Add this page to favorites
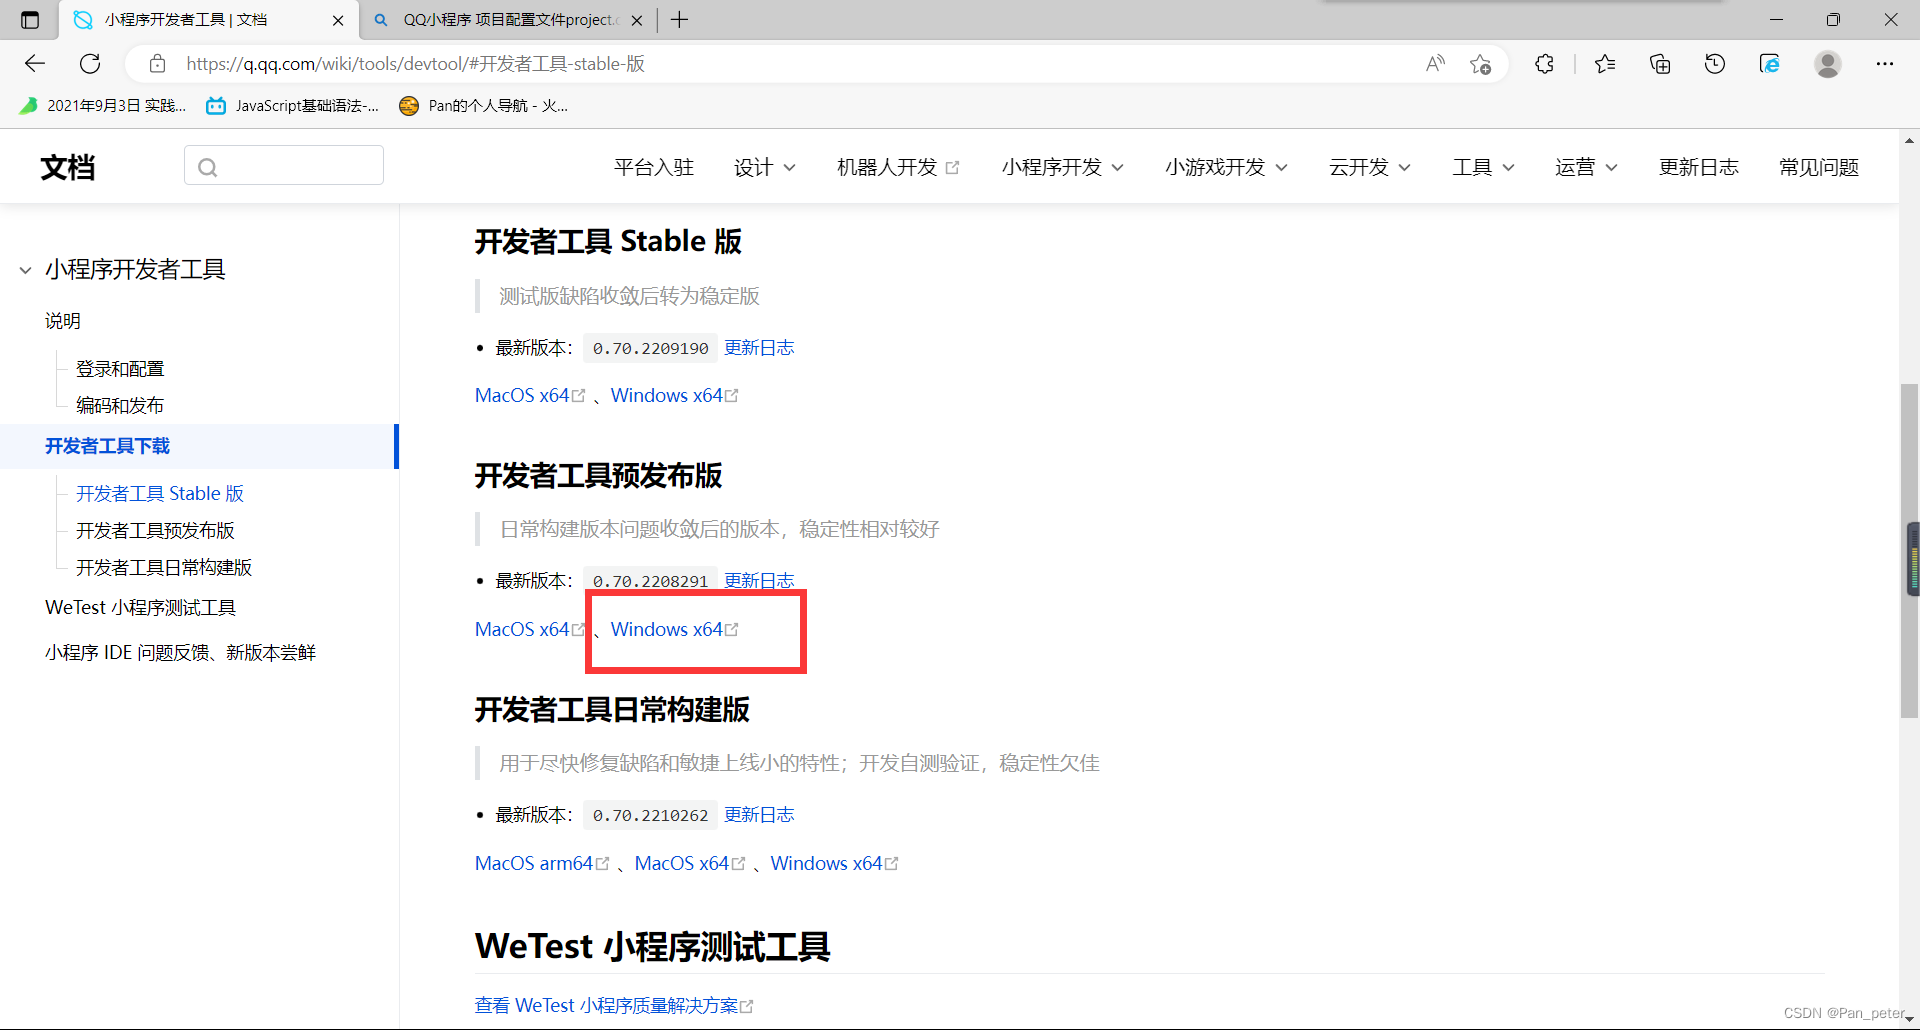Viewport: 1920px width, 1030px height. [1481, 64]
